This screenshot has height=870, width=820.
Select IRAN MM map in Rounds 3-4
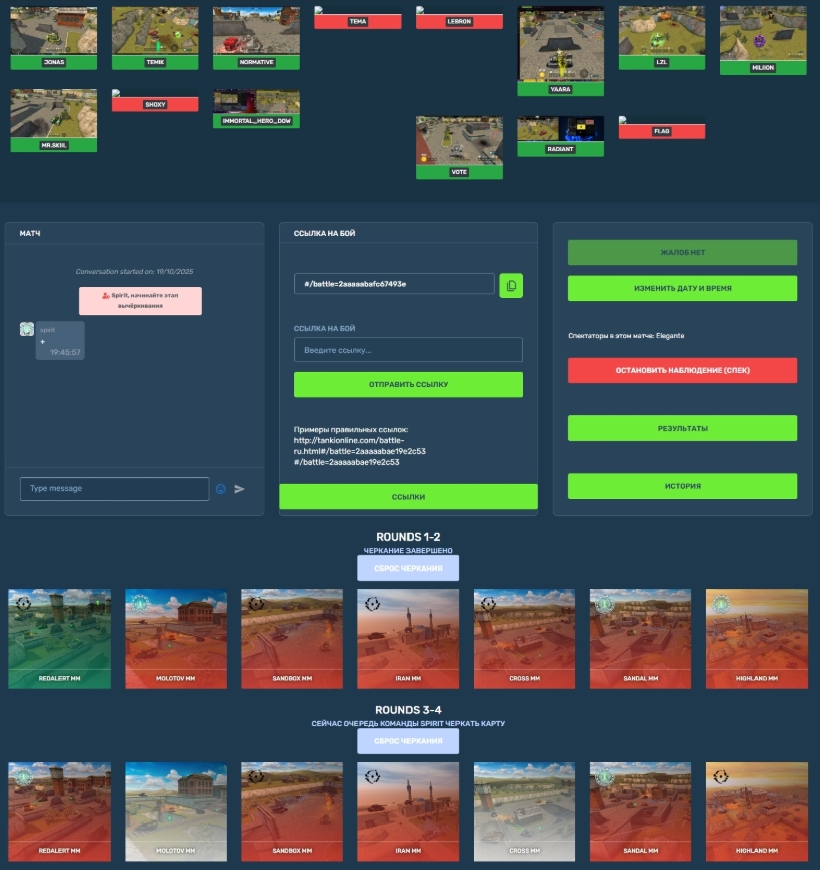pos(408,811)
